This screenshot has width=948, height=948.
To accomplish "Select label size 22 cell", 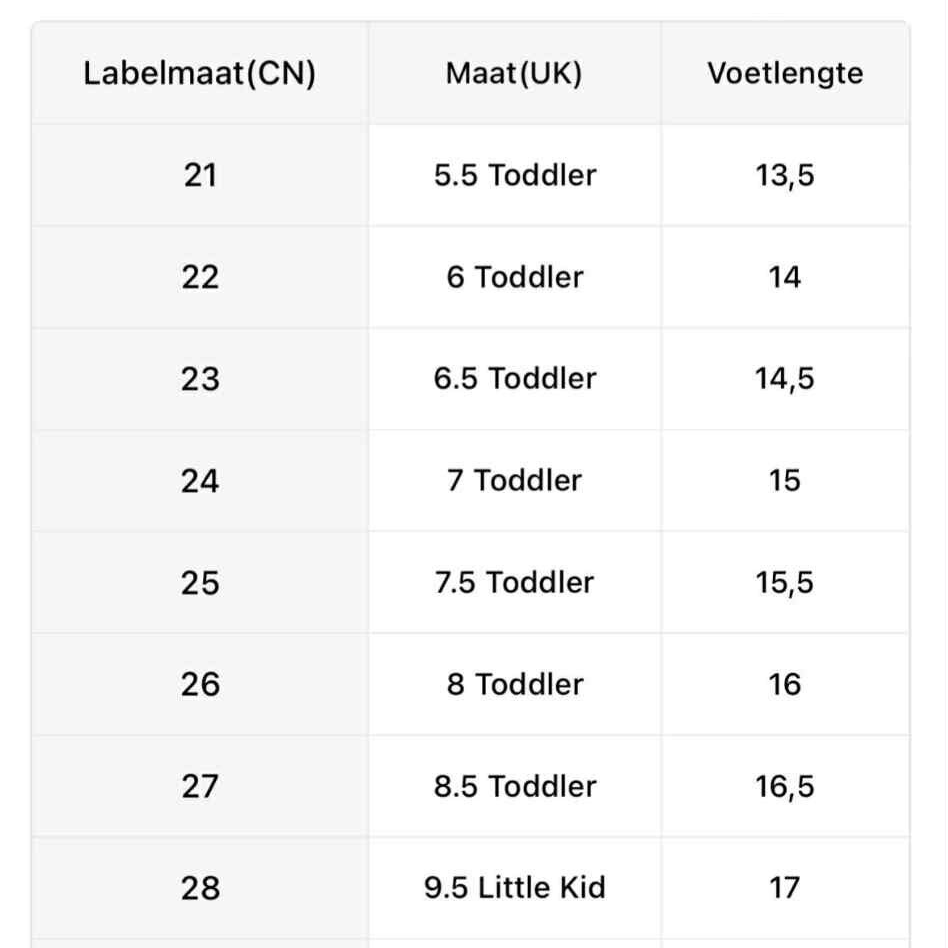I will (200, 277).
